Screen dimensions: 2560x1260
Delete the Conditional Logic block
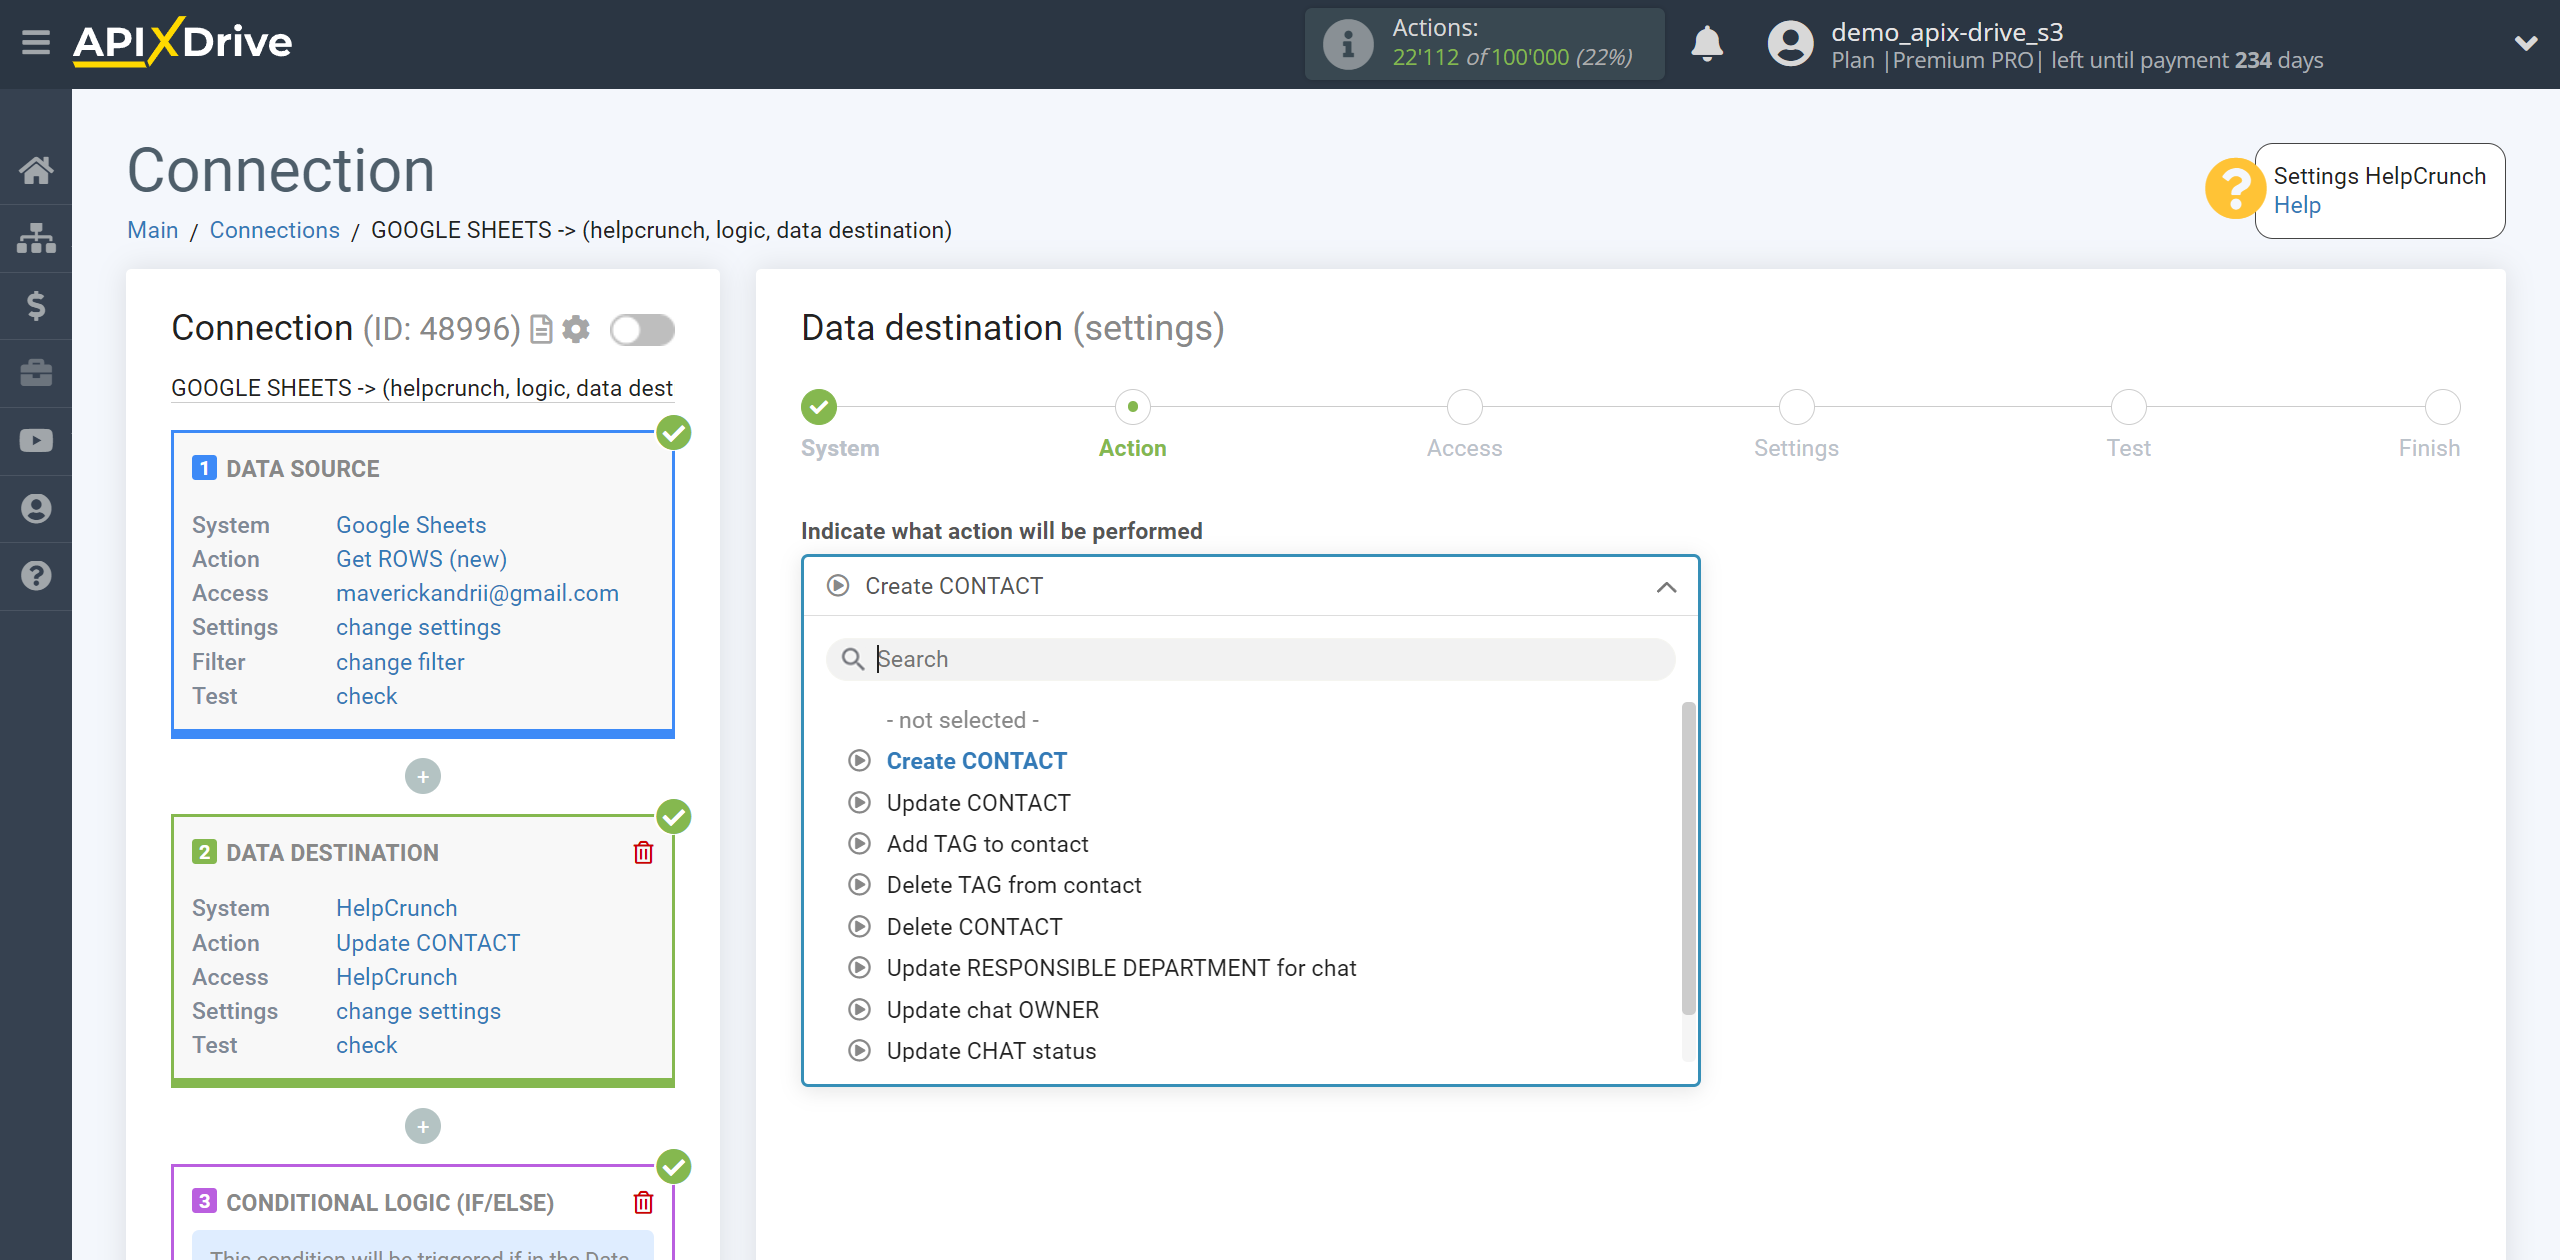coord(643,1202)
